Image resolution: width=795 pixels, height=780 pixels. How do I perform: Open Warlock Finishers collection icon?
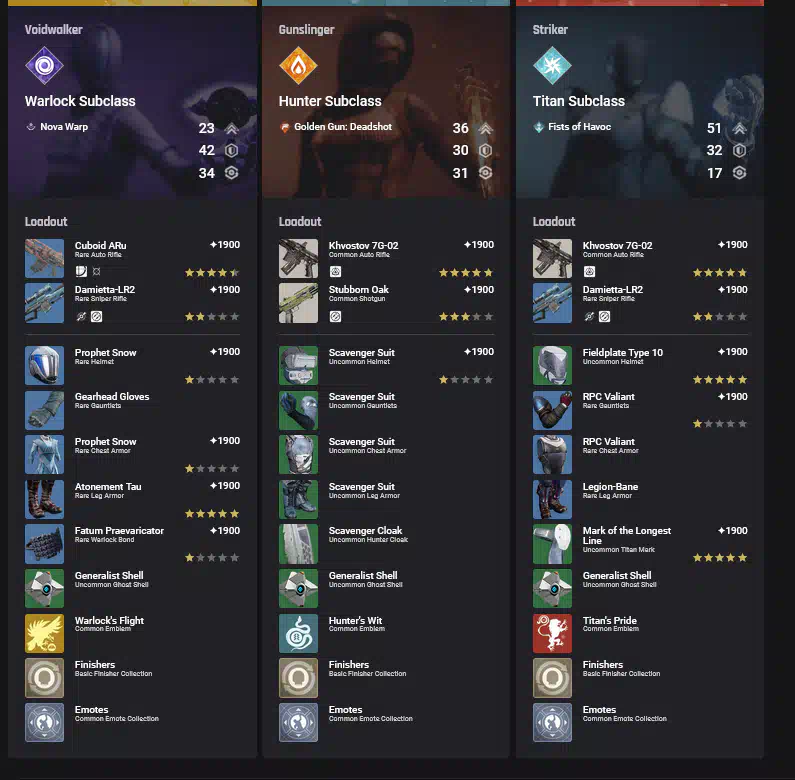click(45, 678)
